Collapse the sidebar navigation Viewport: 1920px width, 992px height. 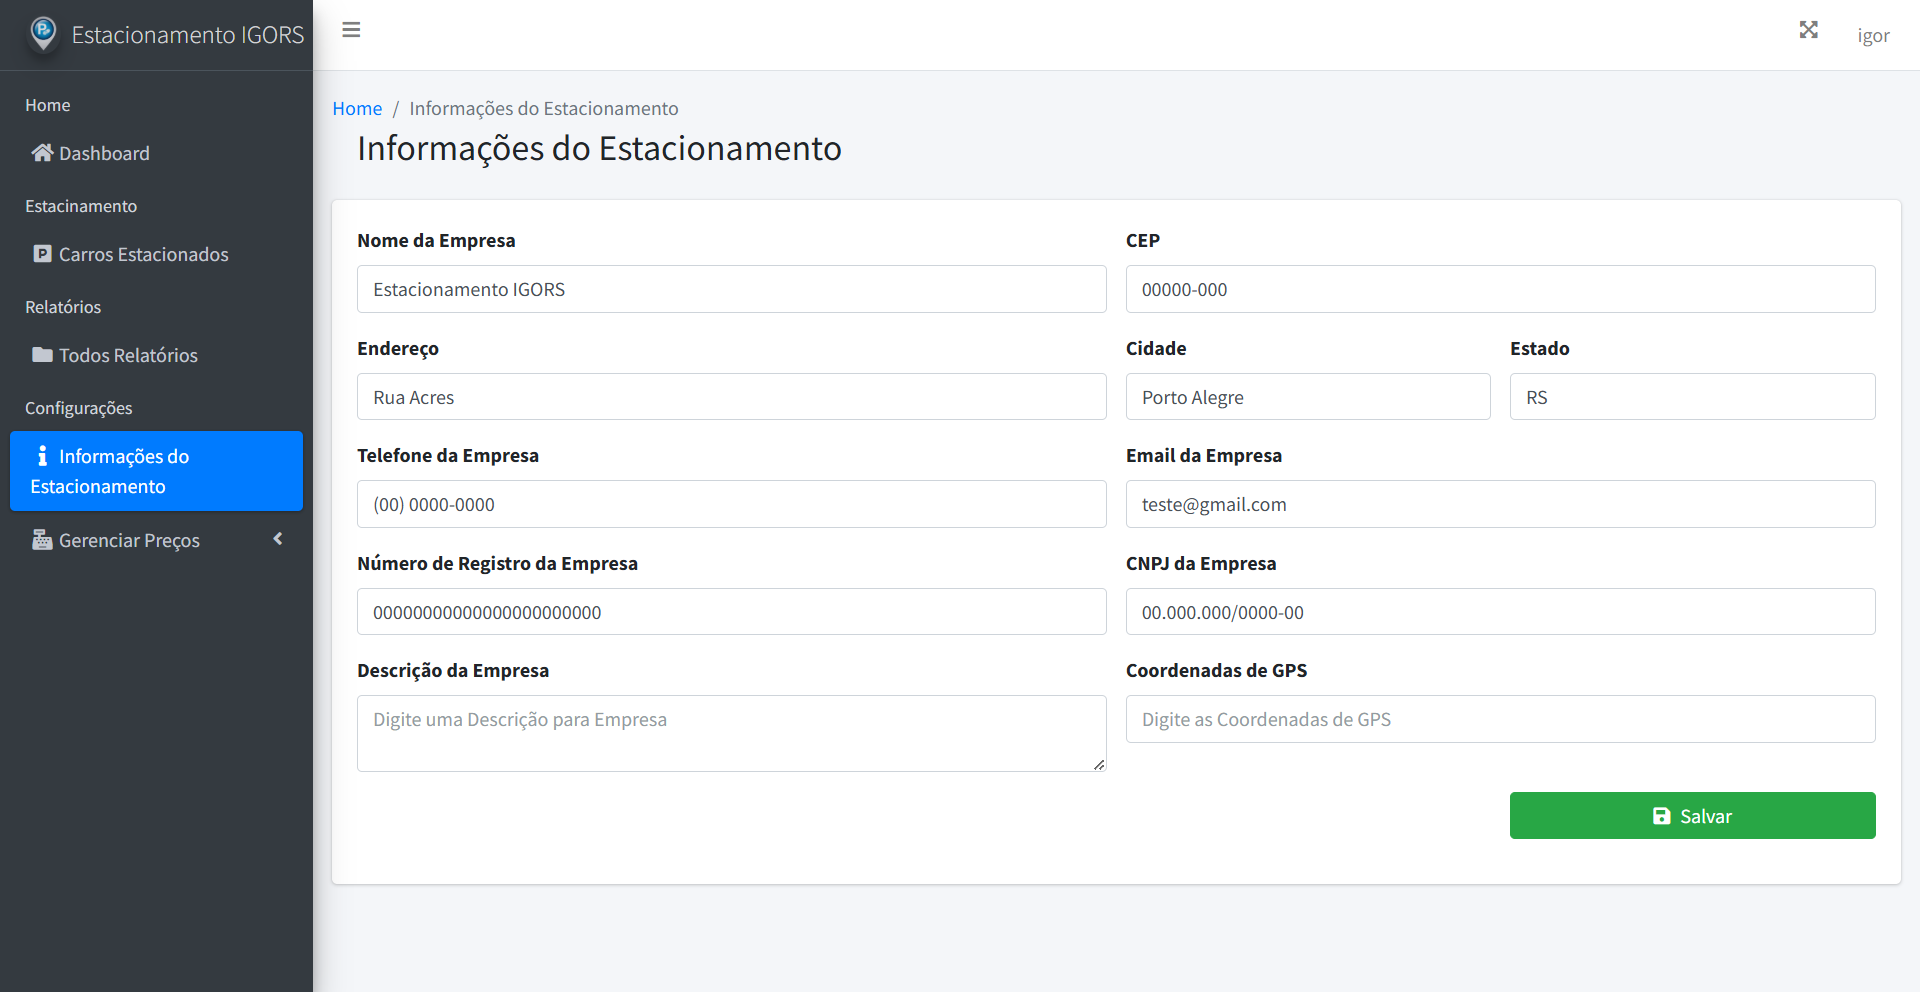(x=351, y=30)
